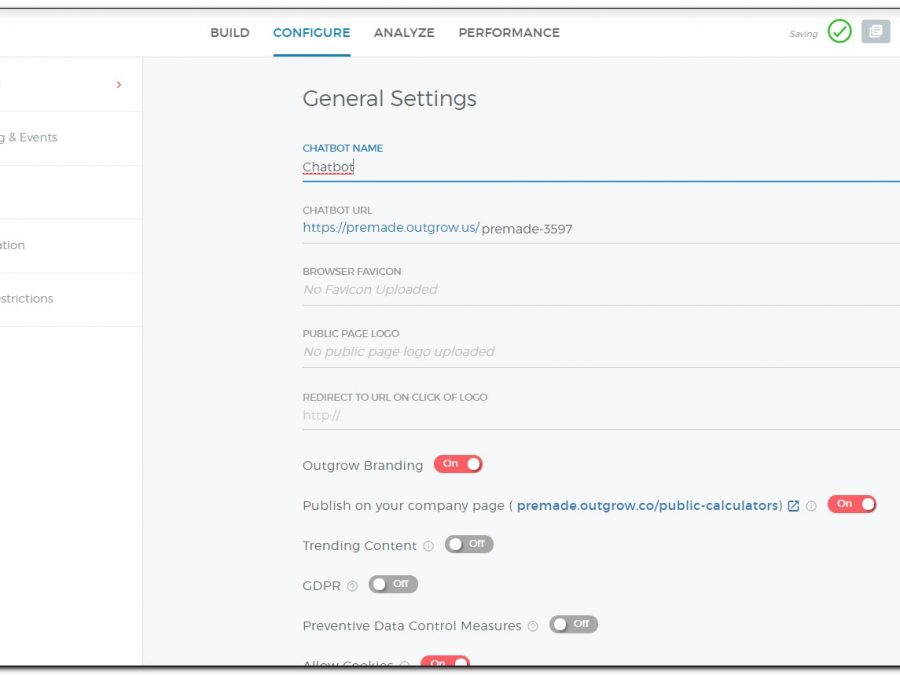Click the Preventive Data Control Measures help icon

532,626
